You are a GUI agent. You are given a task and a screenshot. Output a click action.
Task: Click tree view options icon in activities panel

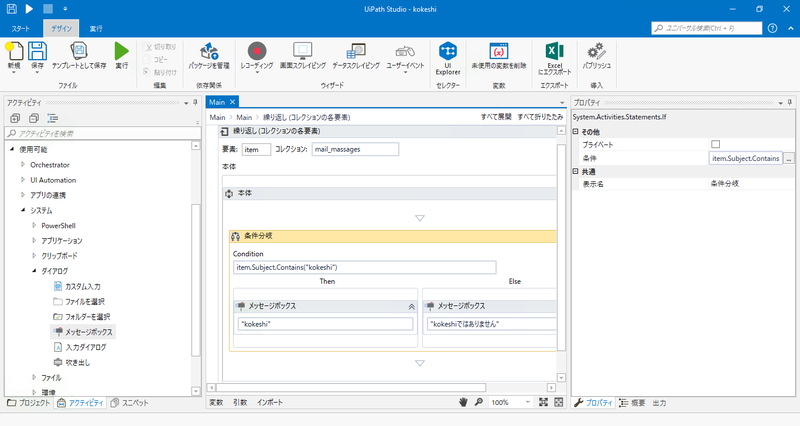(x=53, y=118)
